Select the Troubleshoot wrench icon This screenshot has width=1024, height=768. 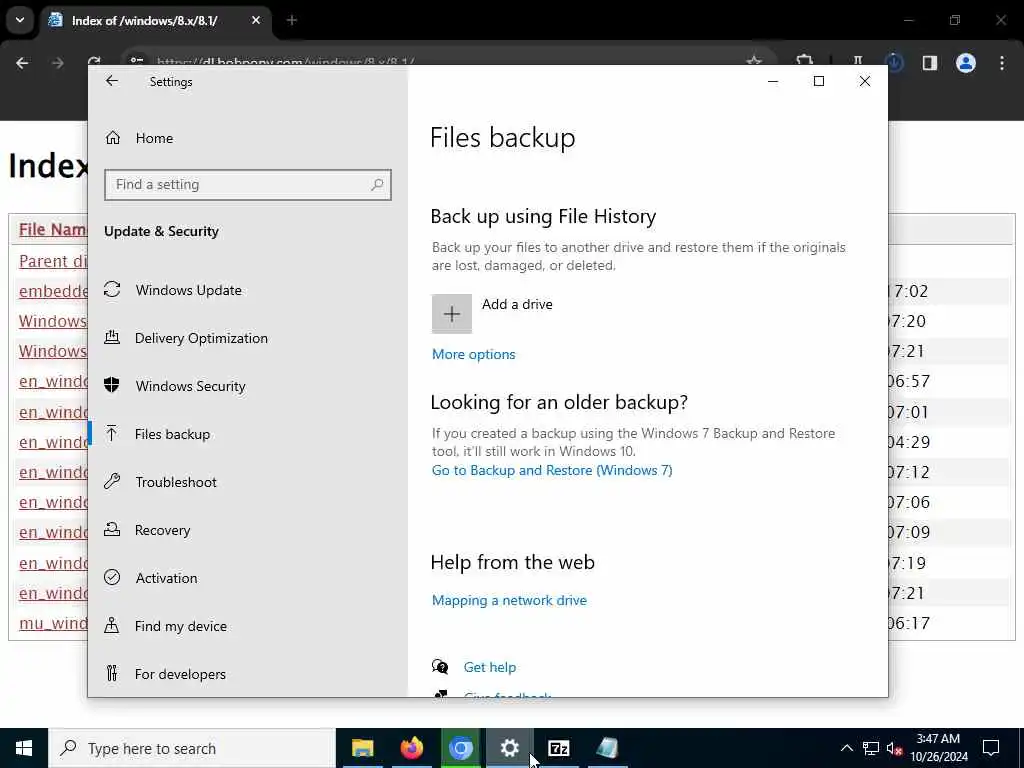[x=112, y=481]
